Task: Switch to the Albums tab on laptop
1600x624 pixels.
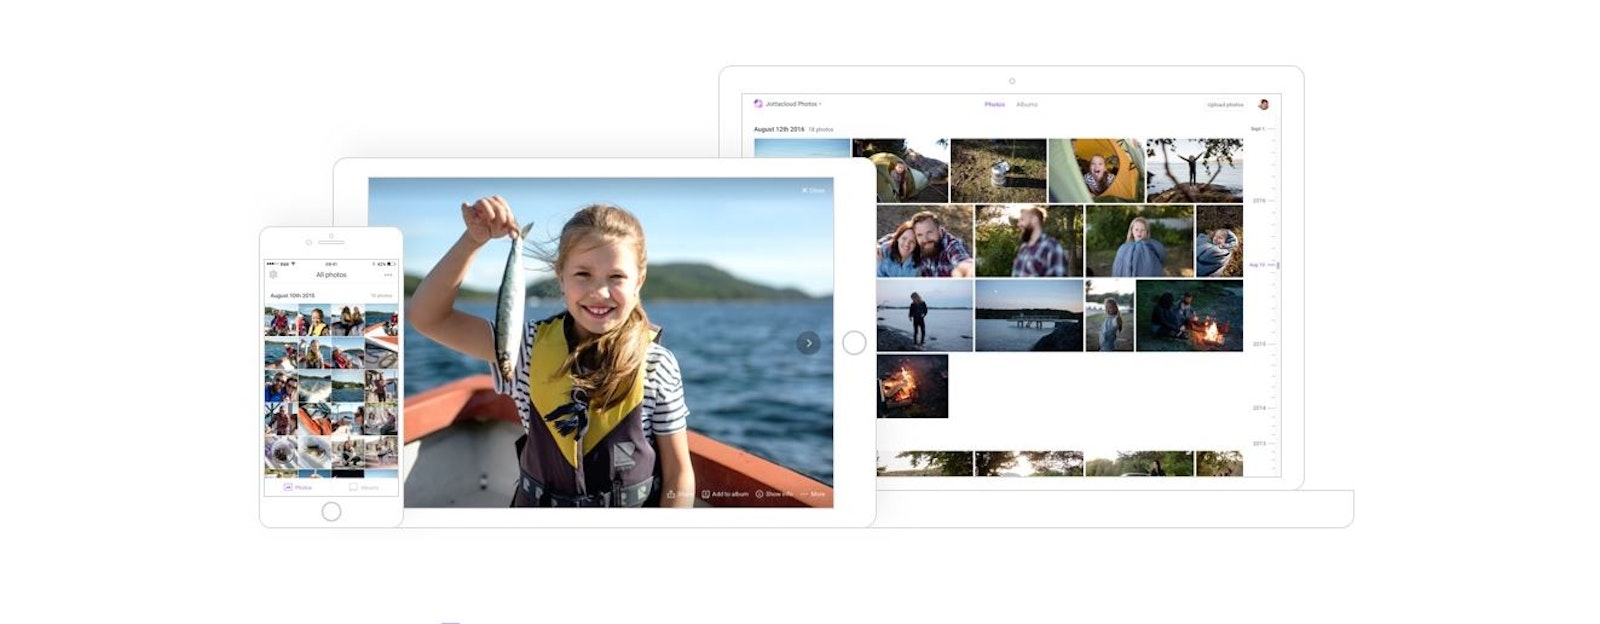Action: [x=1027, y=104]
